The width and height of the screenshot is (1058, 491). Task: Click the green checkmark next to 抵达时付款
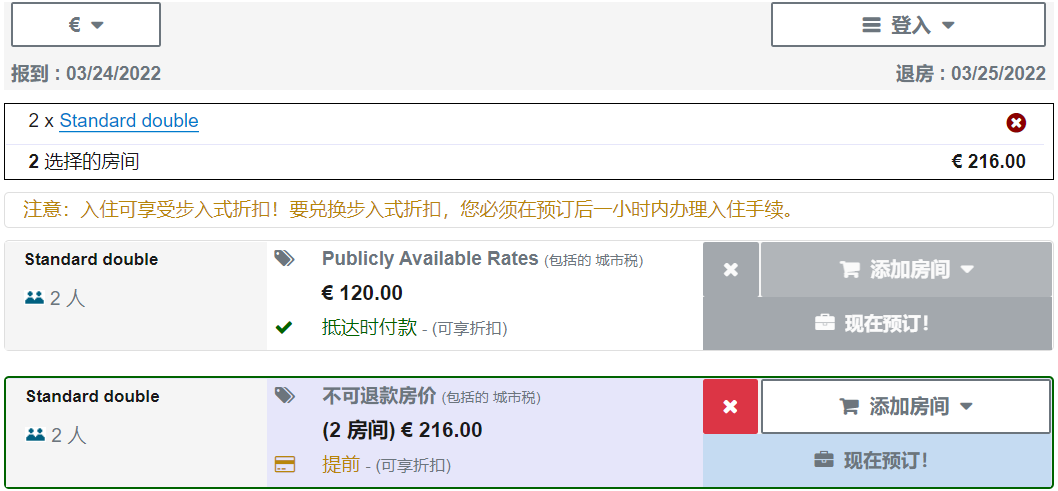pyautogui.click(x=285, y=327)
